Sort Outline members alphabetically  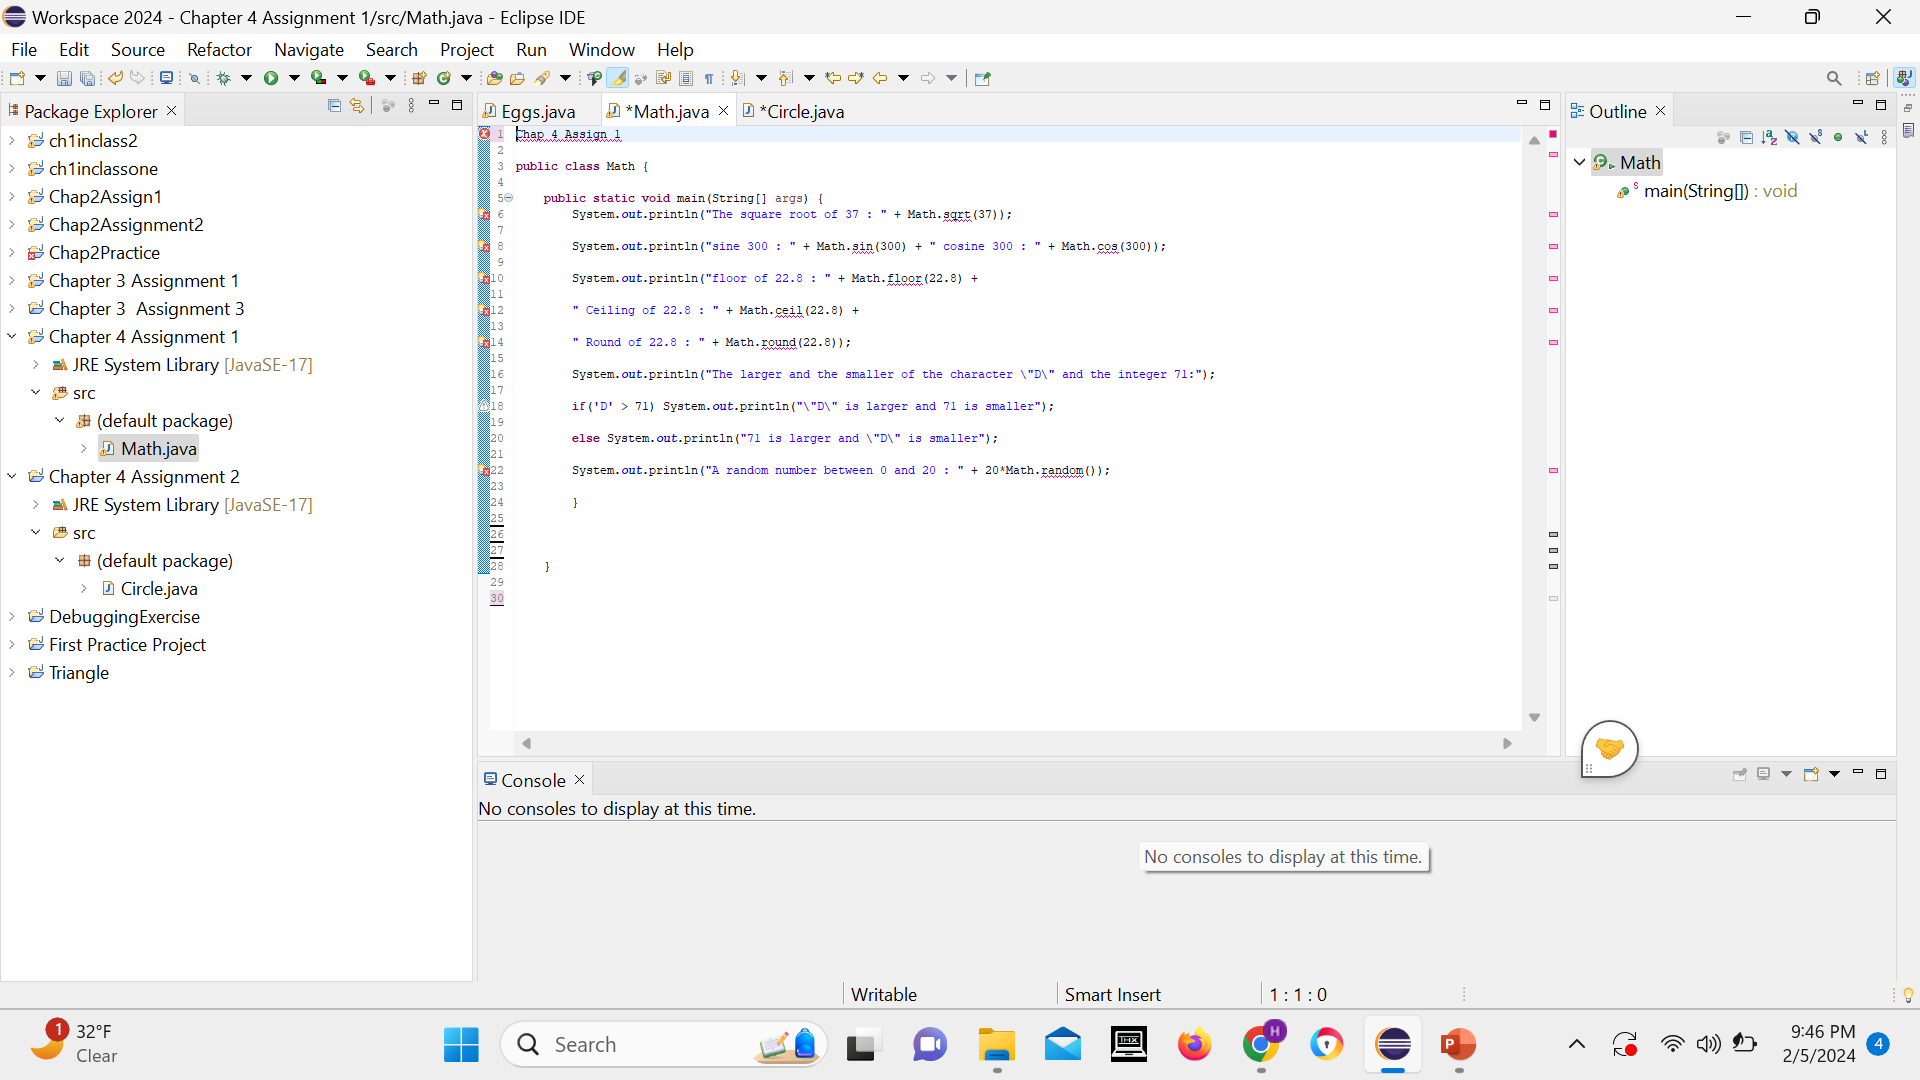[x=1768, y=137]
